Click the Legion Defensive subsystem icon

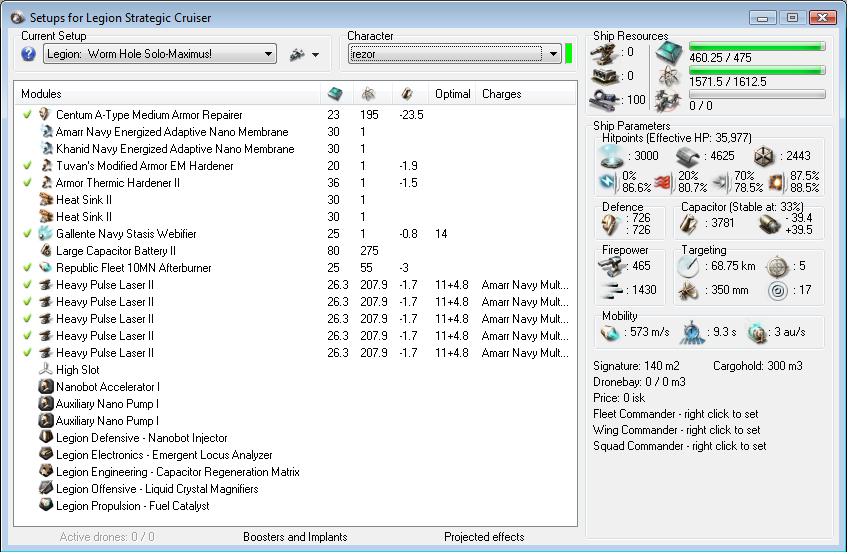(x=45, y=437)
